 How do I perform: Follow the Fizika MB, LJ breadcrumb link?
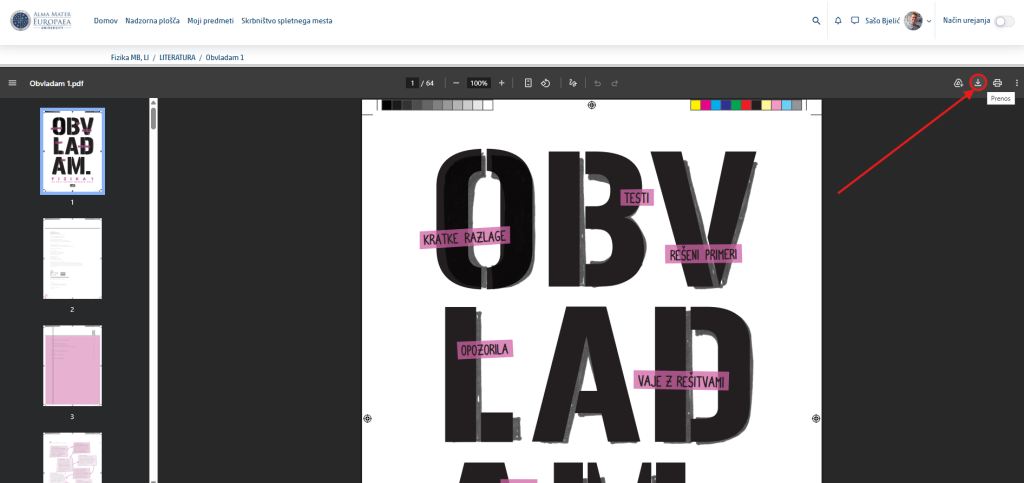130,57
